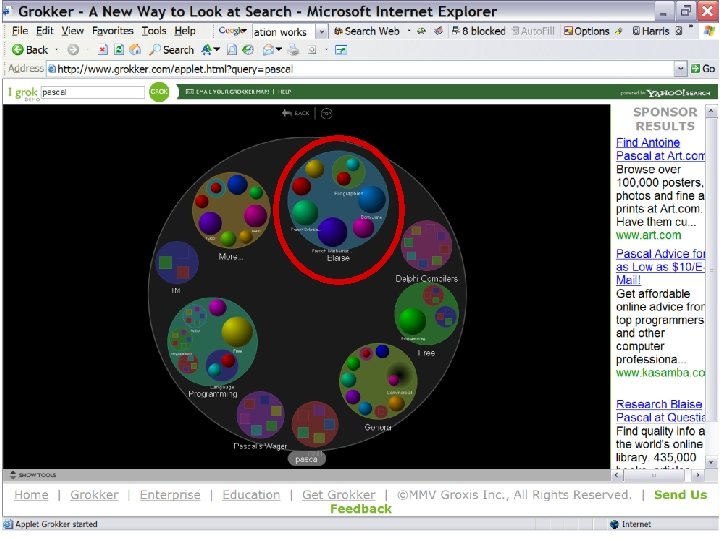Select the General category circle
The height and width of the screenshot is (540, 720).
[378, 382]
